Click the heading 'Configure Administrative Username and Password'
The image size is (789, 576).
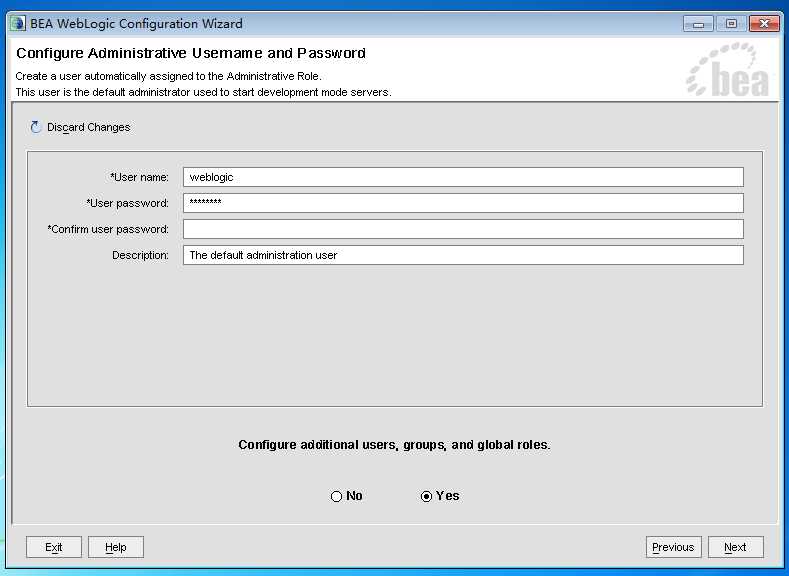pos(191,53)
